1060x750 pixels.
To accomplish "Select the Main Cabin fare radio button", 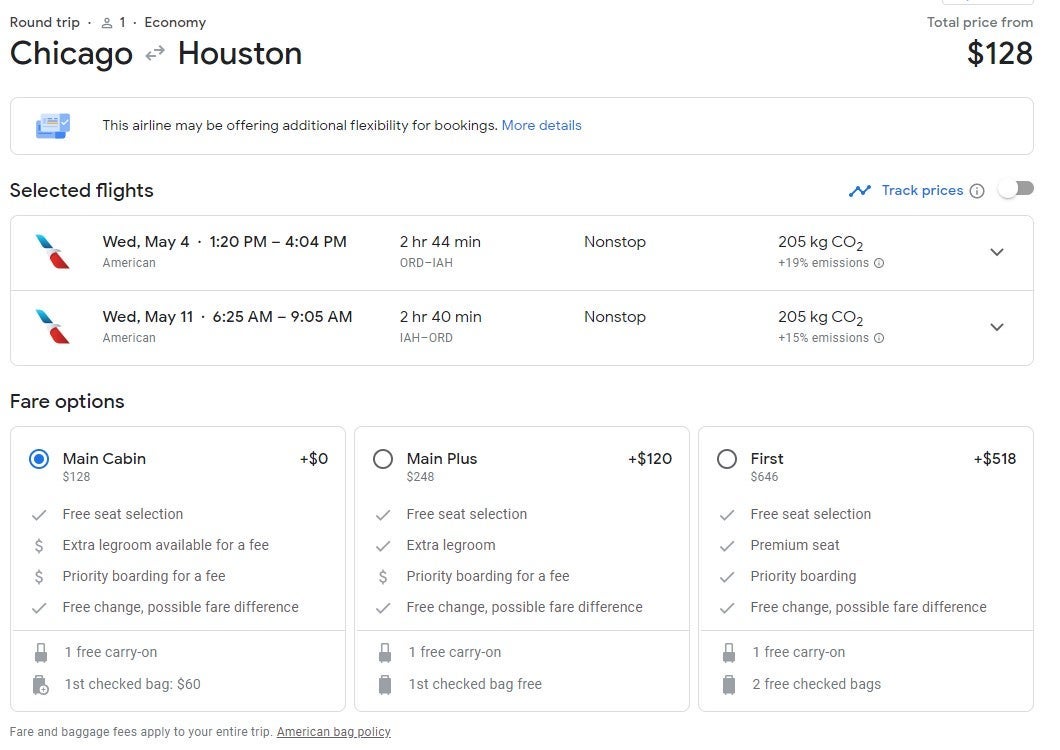I will [x=39, y=459].
